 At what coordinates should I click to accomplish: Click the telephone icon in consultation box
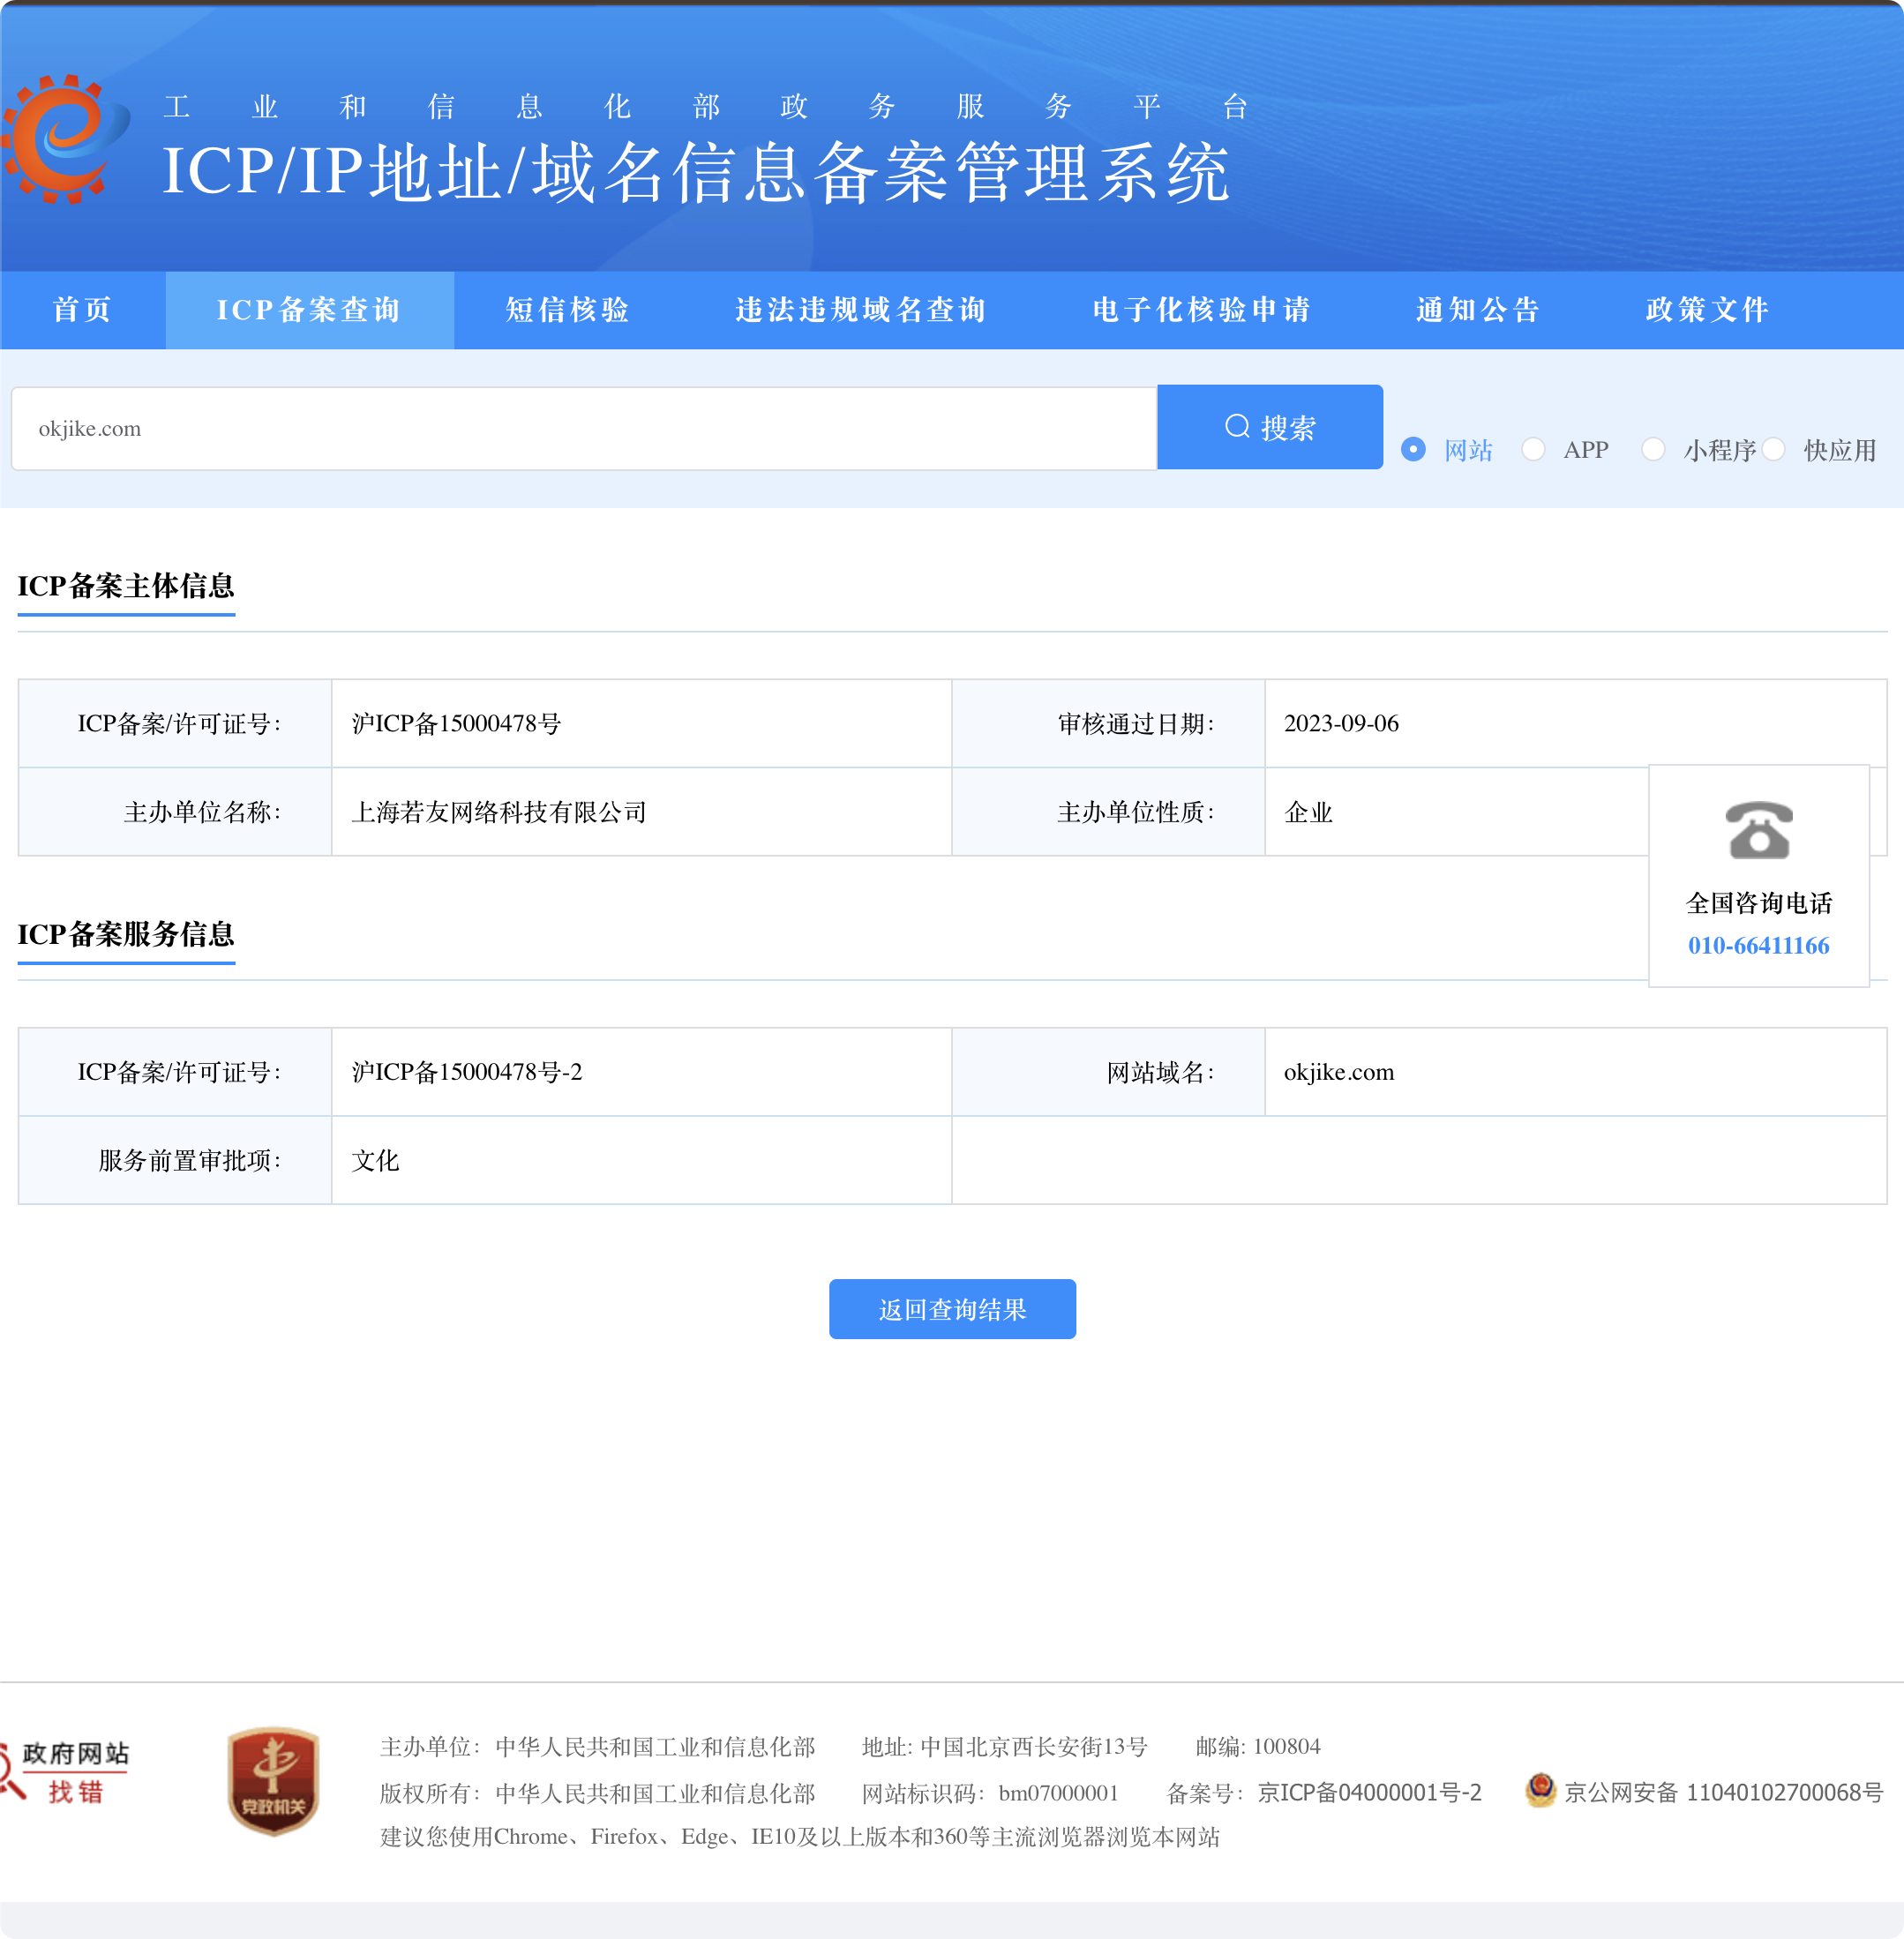click(1758, 830)
